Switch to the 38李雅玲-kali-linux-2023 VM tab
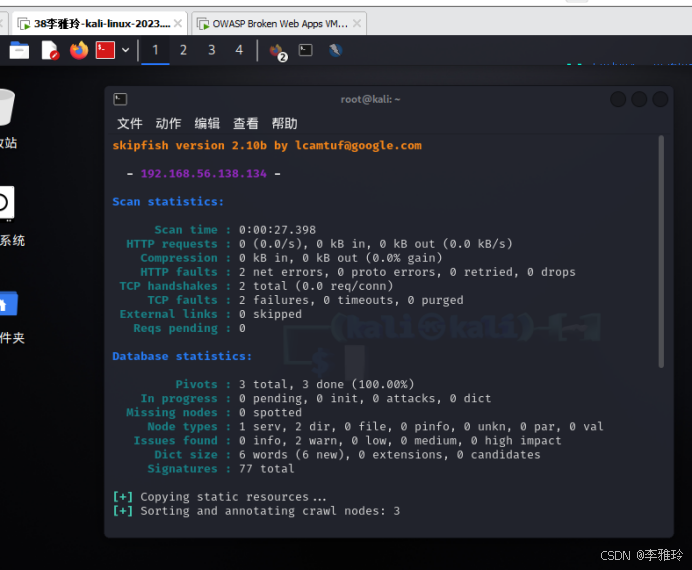This screenshot has height=570, width=692. pyautogui.click(x=100, y=23)
